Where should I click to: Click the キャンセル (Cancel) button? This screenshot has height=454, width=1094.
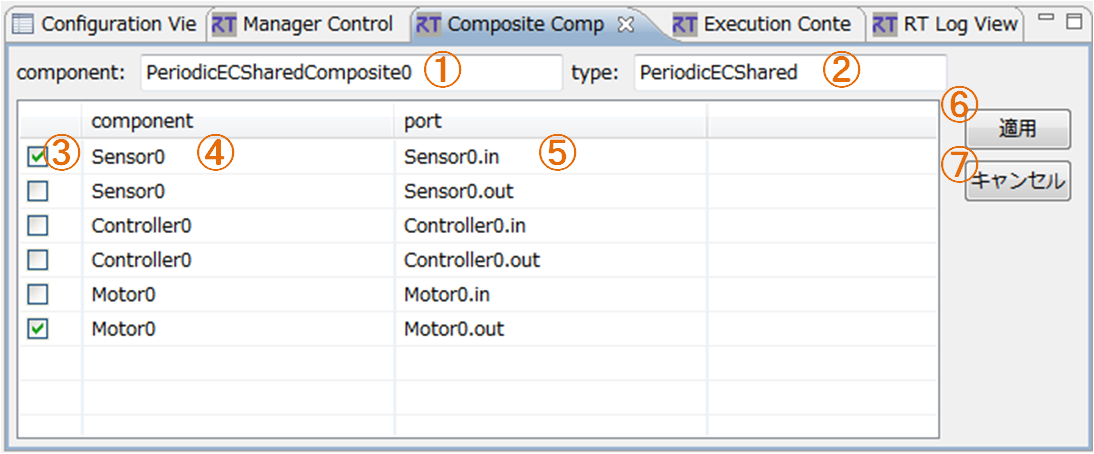pyautogui.click(x=1017, y=182)
